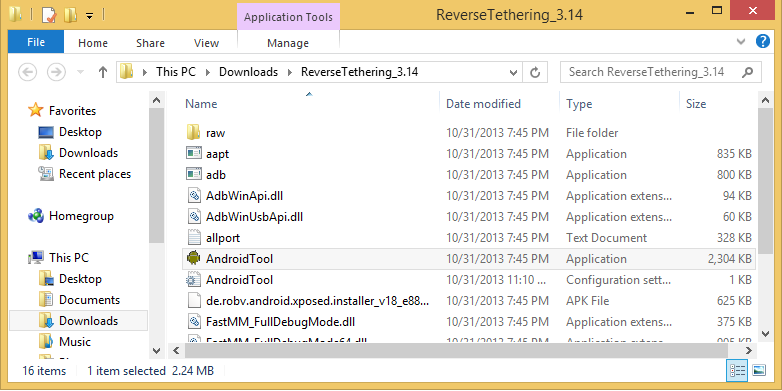Click the This PC computer icon
Screen dimensions: 782x391
[36, 258]
